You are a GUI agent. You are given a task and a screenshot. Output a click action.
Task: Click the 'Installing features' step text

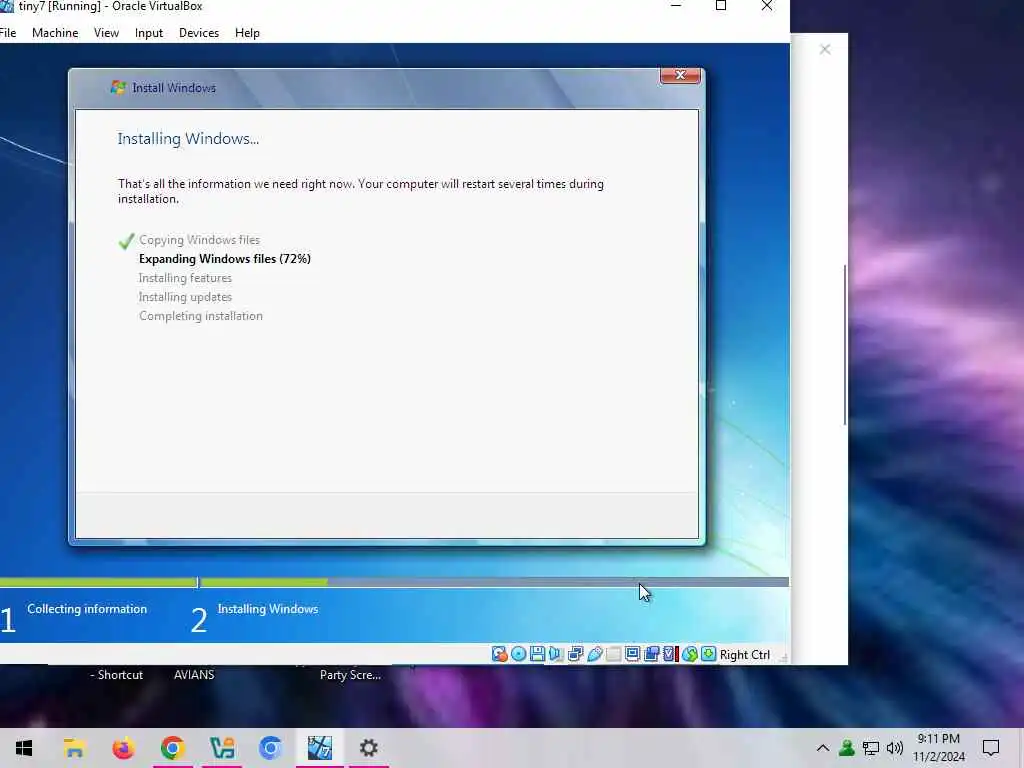coord(185,278)
